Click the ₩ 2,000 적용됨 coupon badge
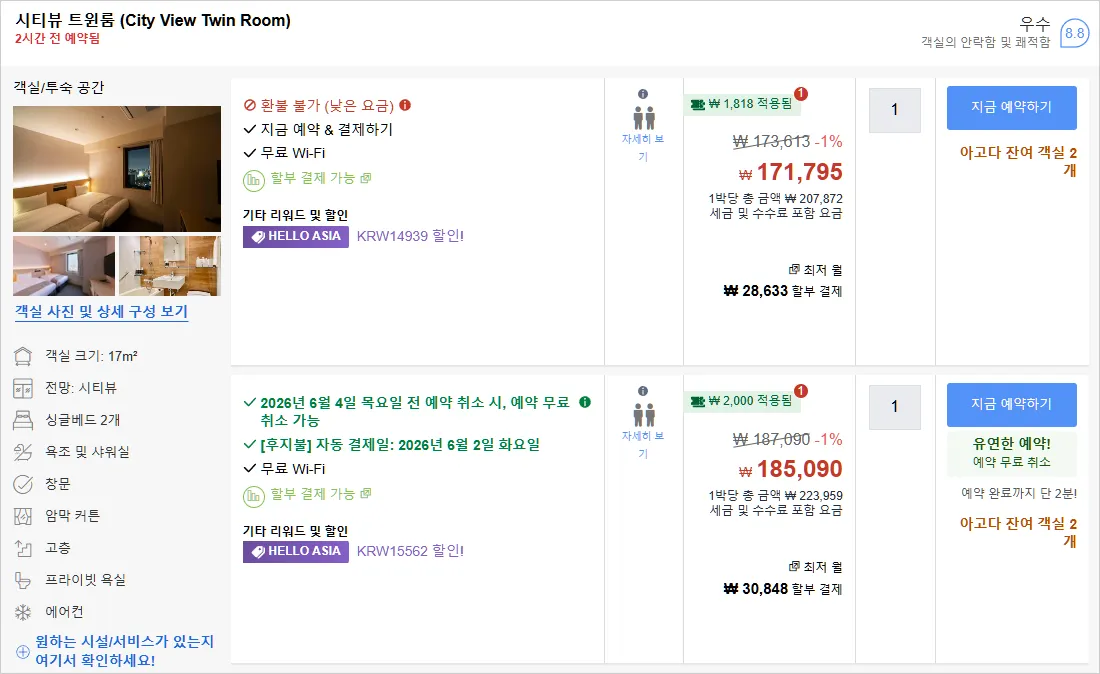 pyautogui.click(x=742, y=401)
